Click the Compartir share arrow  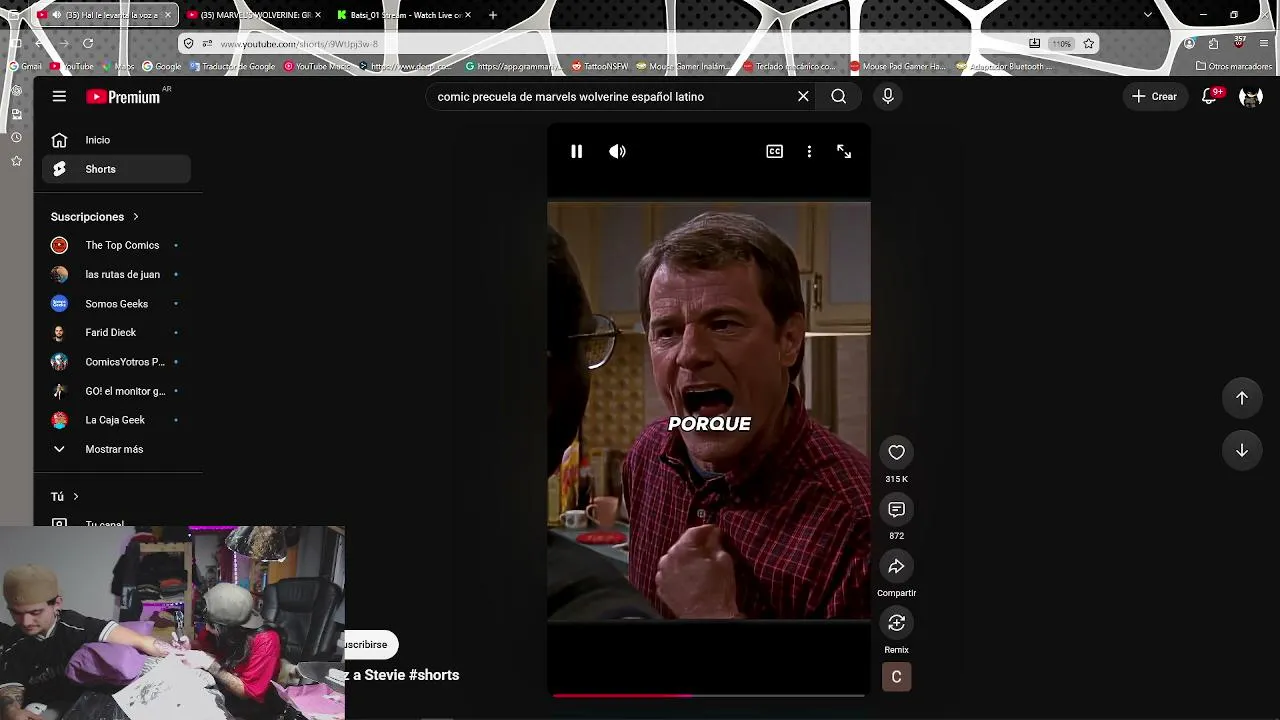pos(896,567)
